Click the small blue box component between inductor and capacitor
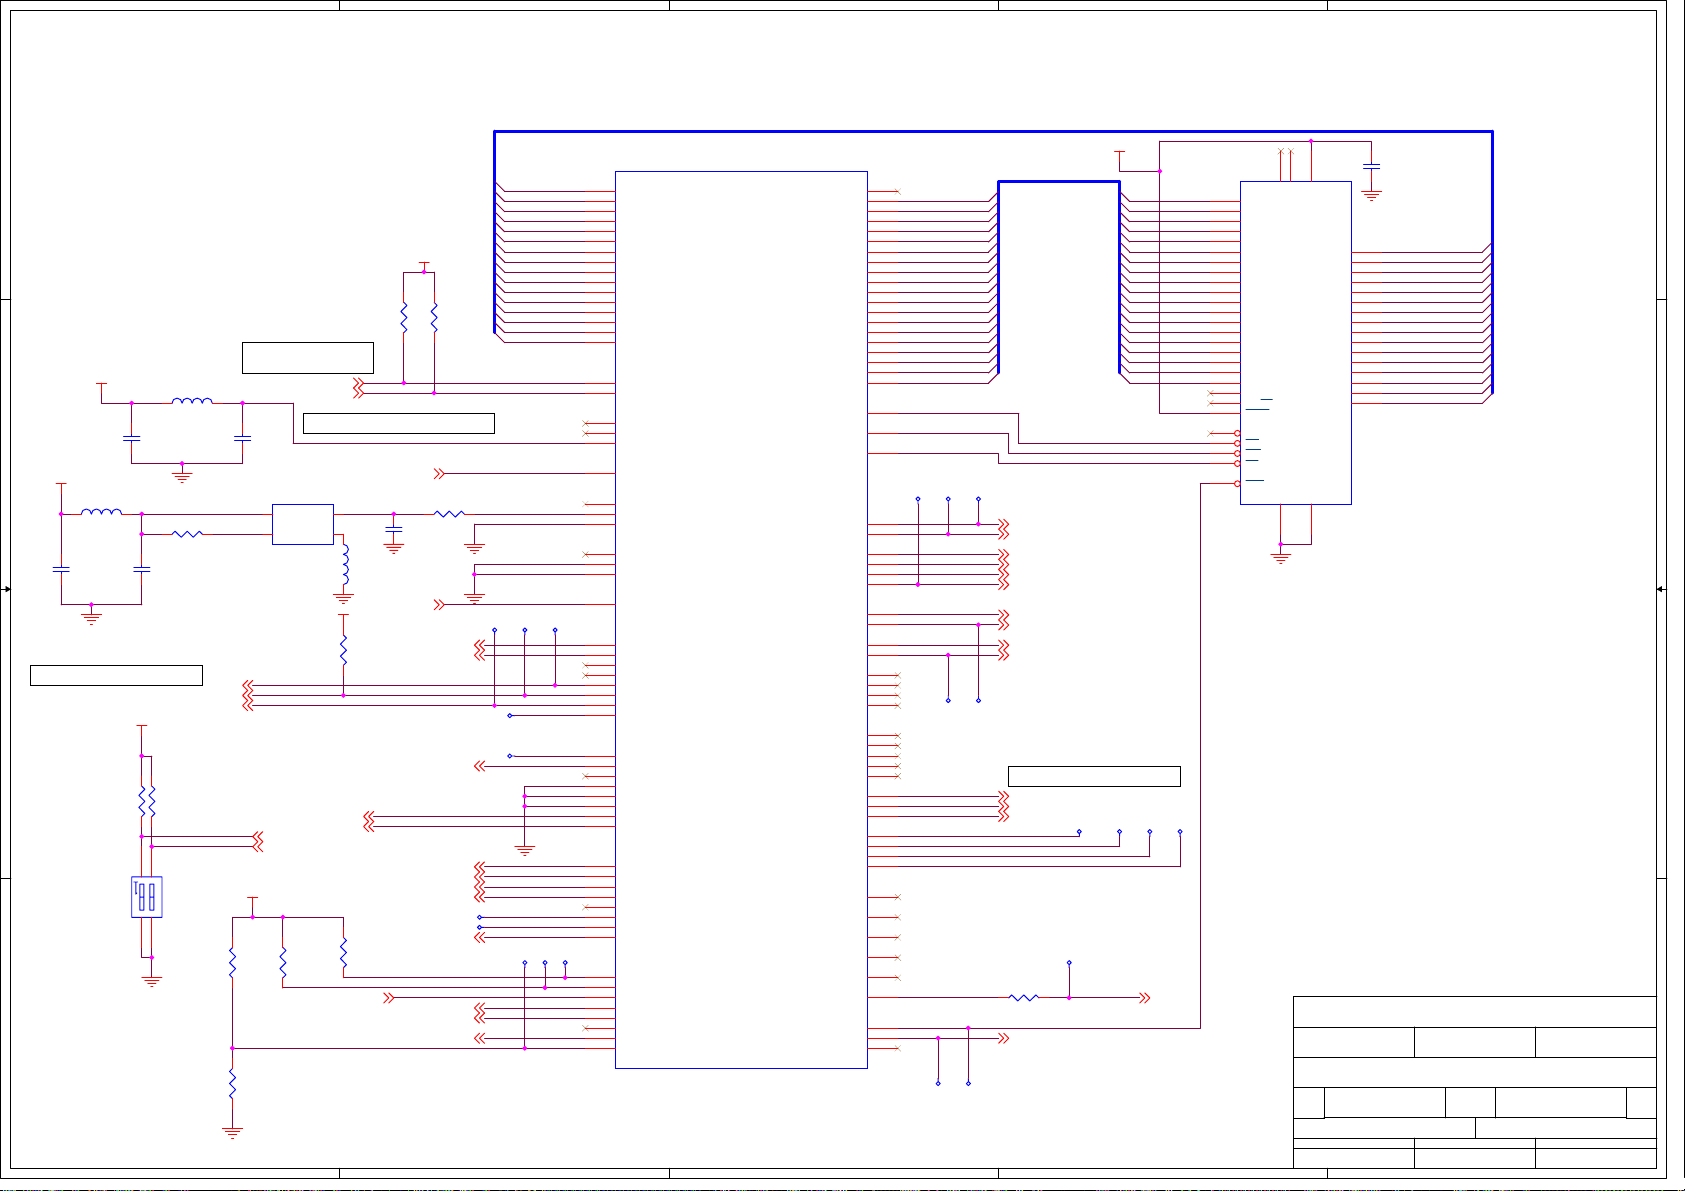This screenshot has width=1685, height=1191. (303, 524)
